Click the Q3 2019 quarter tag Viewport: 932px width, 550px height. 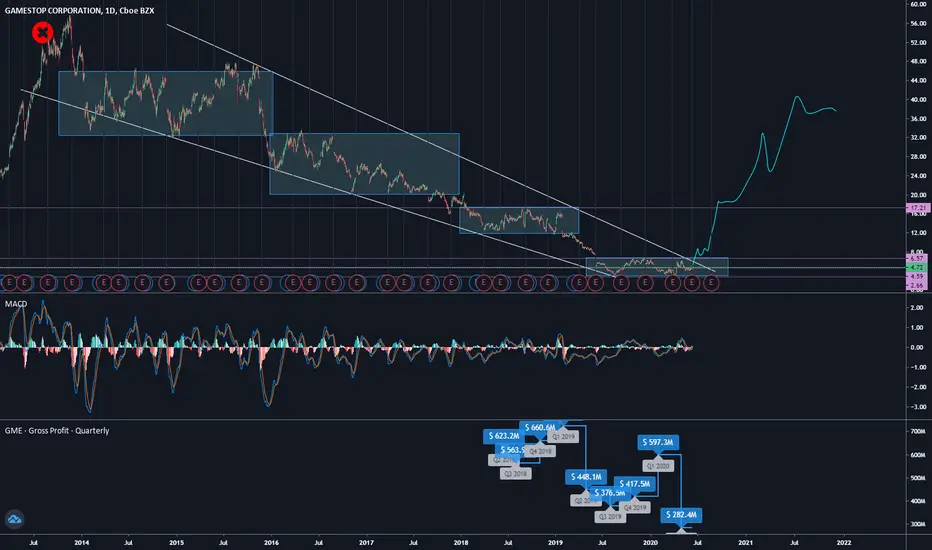610,517
